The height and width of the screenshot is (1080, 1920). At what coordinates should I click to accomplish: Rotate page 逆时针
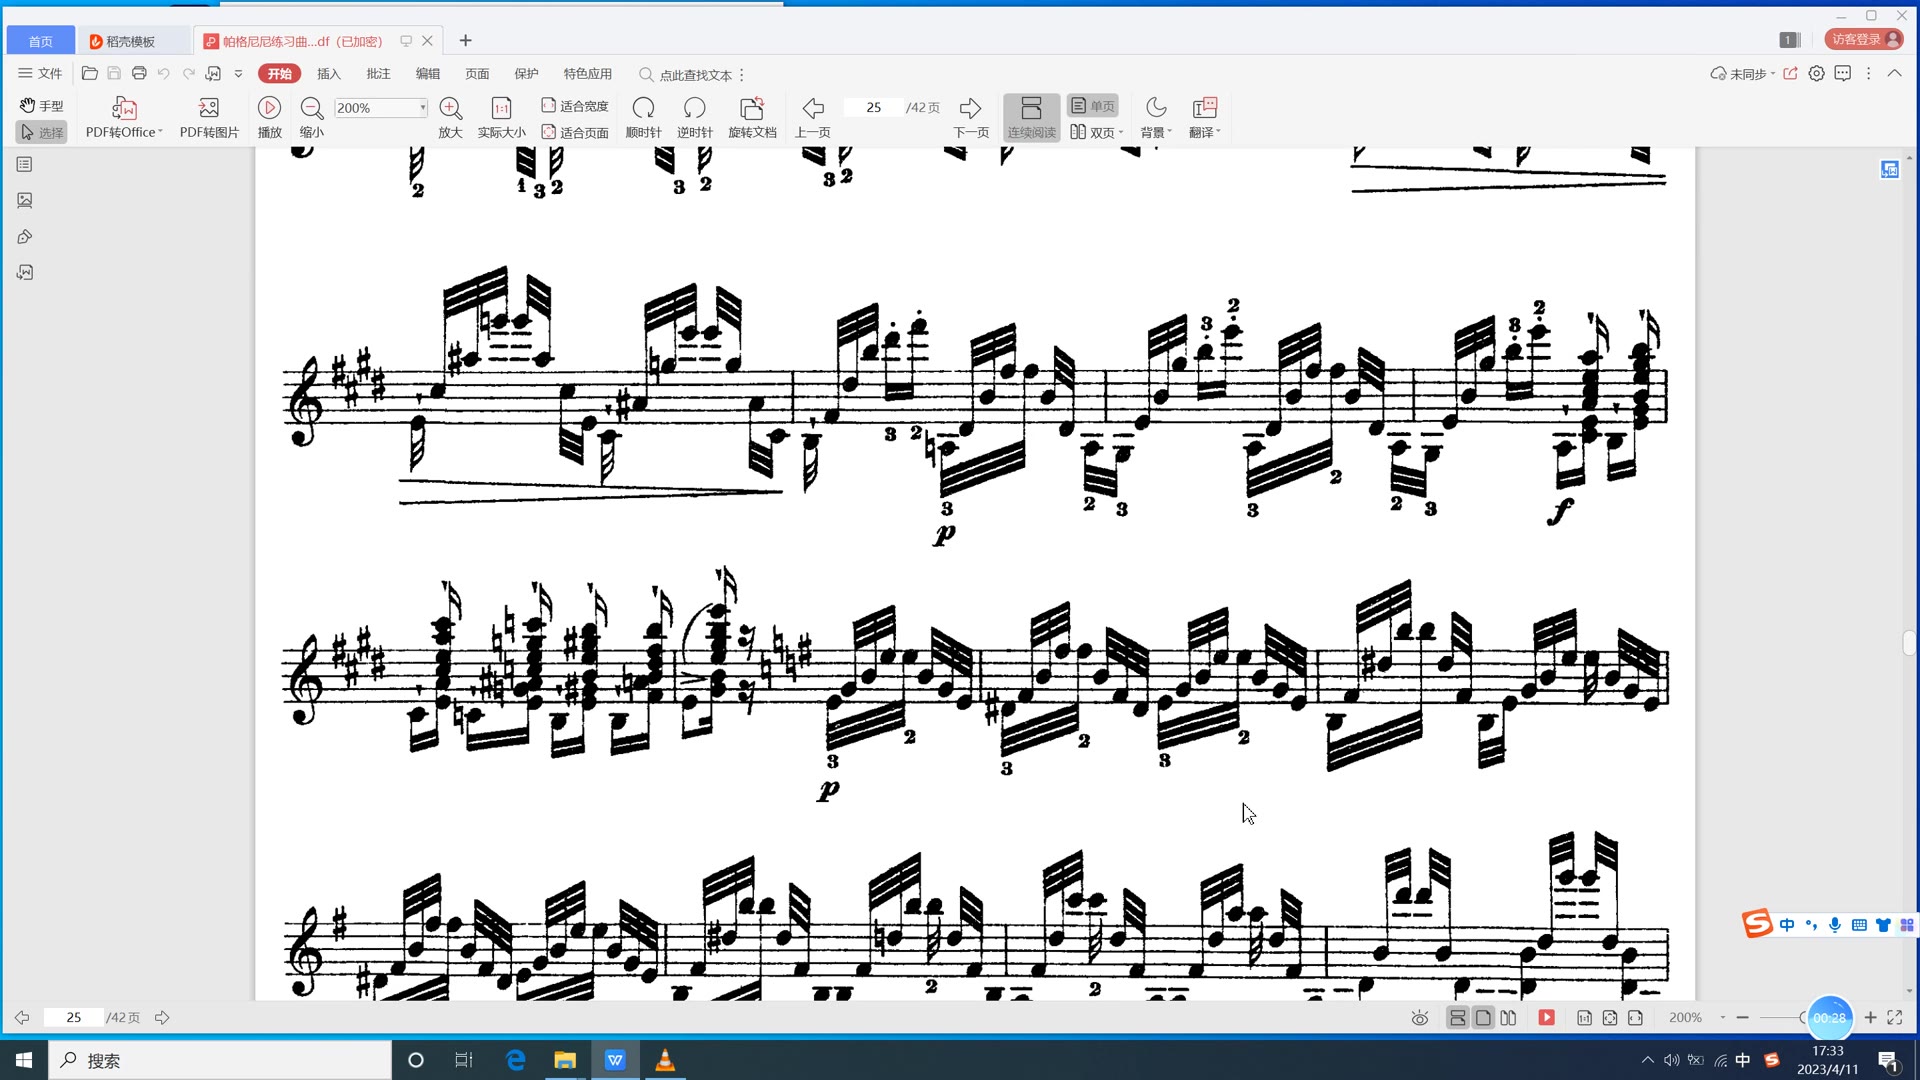pos(694,118)
